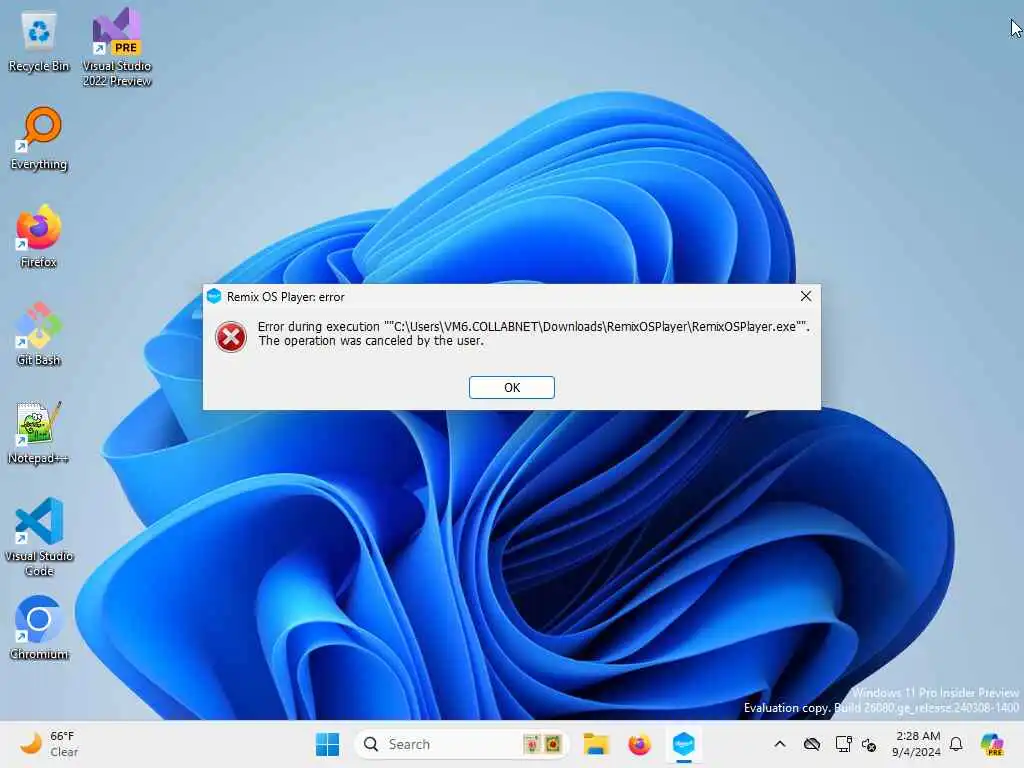Click OK in the Remix OS Player error dialog
1024x768 pixels.
(511, 387)
